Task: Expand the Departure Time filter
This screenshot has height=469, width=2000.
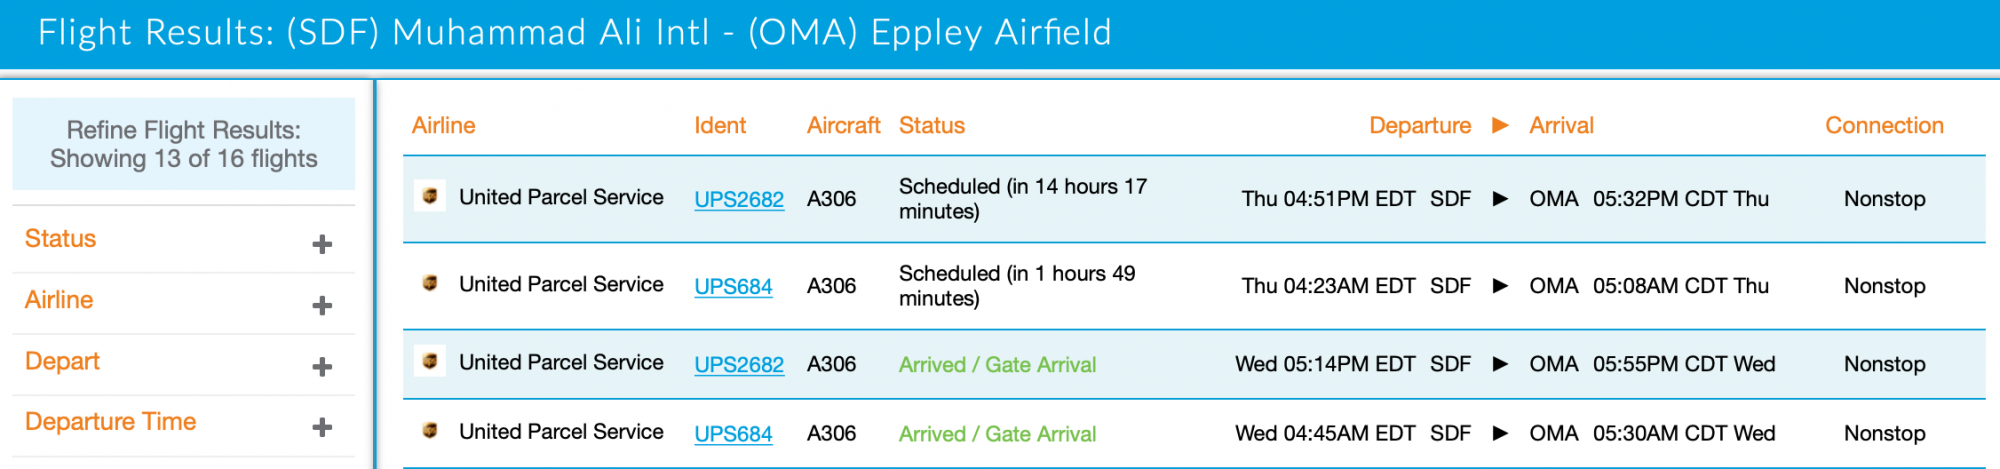Action: point(322,427)
